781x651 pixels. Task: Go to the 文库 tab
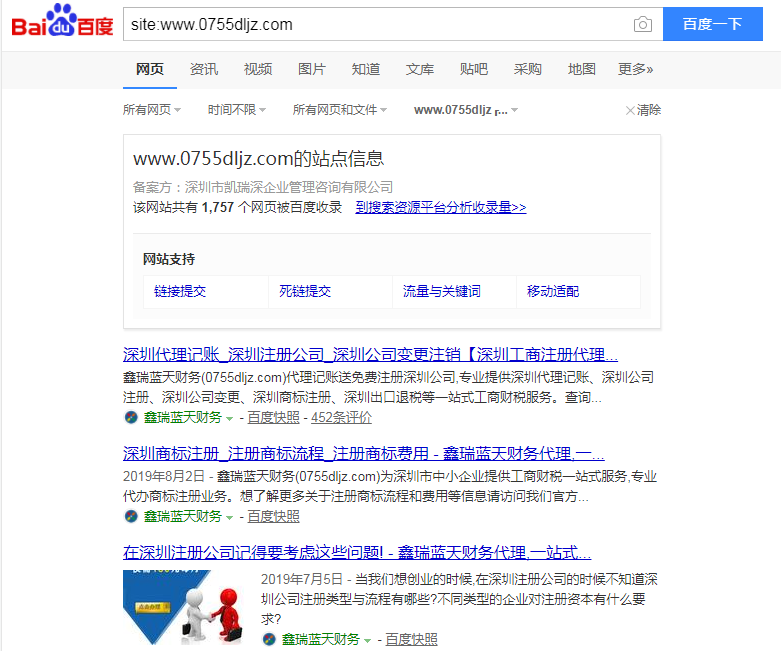tap(419, 69)
